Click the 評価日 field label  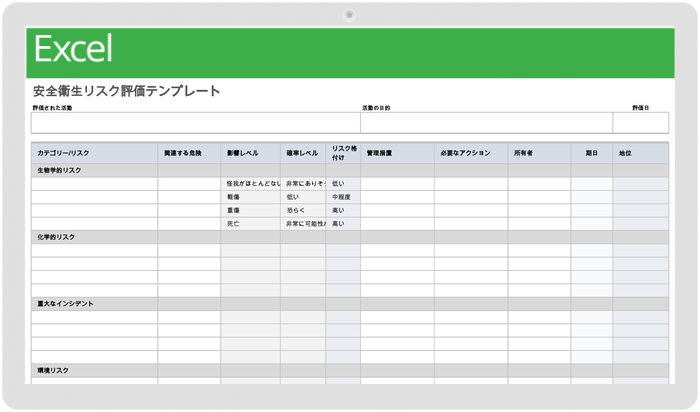[641, 108]
